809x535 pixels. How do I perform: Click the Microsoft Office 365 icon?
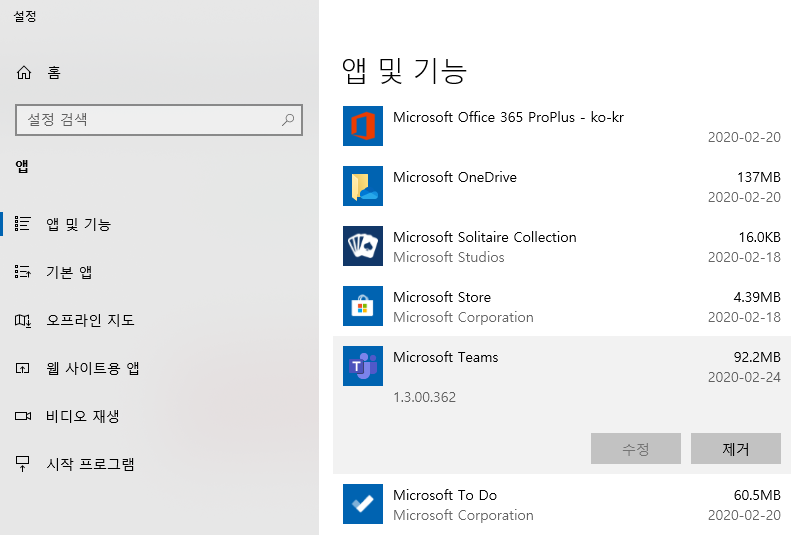(363, 126)
